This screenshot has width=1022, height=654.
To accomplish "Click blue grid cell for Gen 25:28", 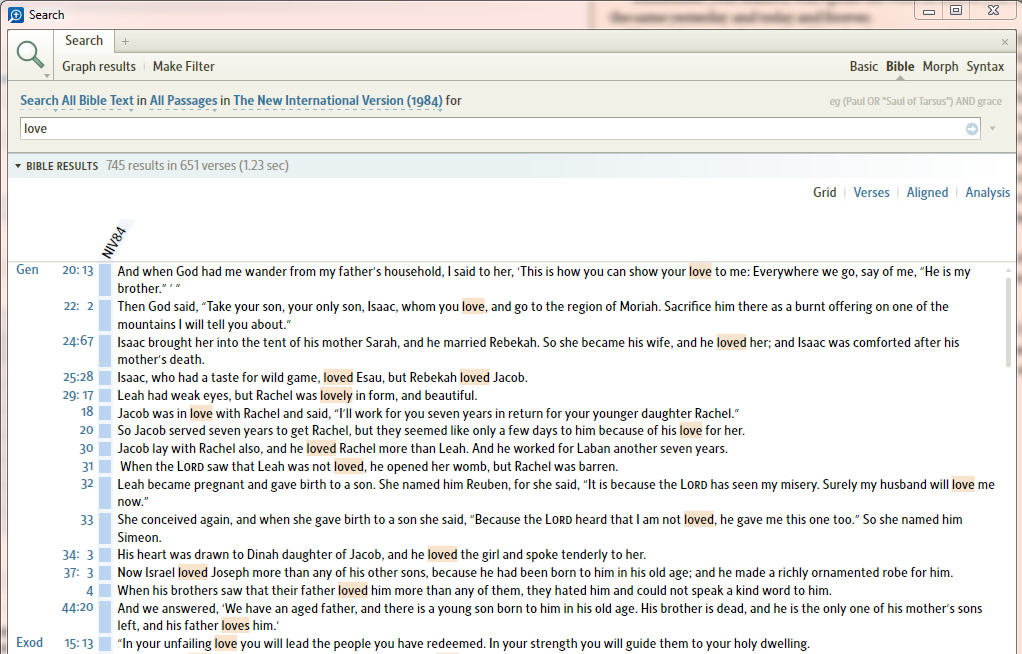I will pos(105,377).
